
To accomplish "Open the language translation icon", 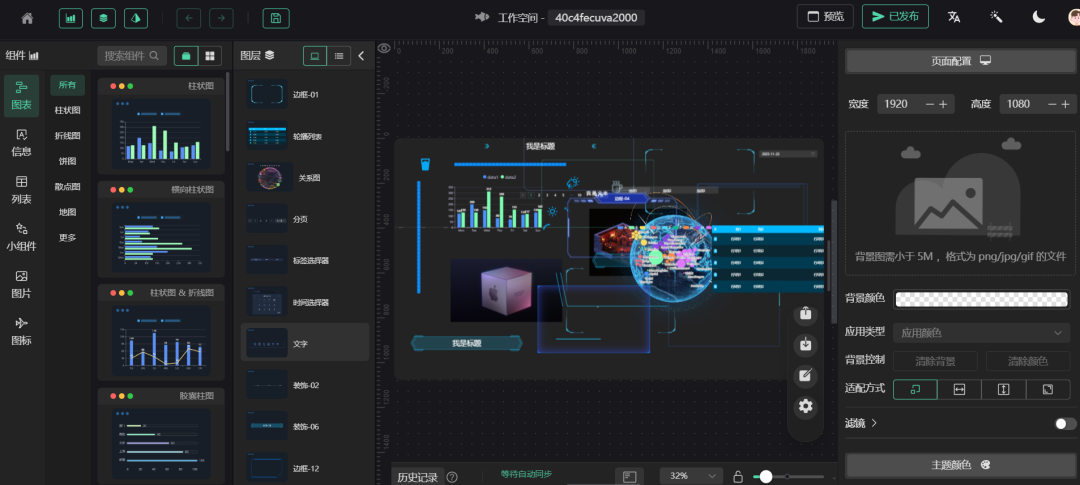I will [x=954, y=17].
